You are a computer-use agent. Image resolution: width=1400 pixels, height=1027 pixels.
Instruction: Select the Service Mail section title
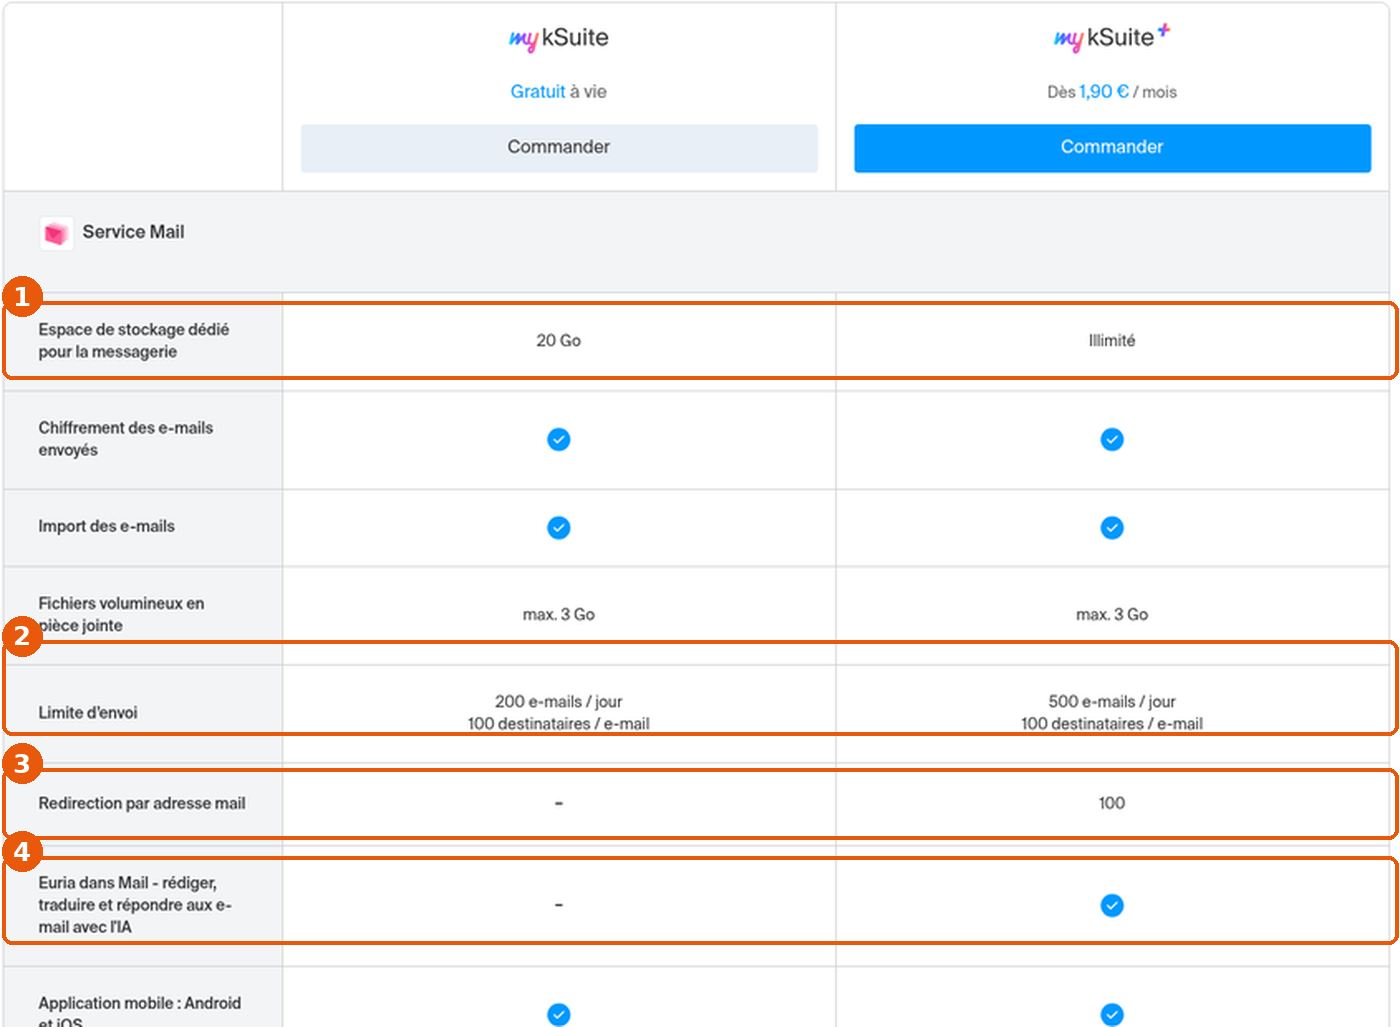(x=133, y=232)
